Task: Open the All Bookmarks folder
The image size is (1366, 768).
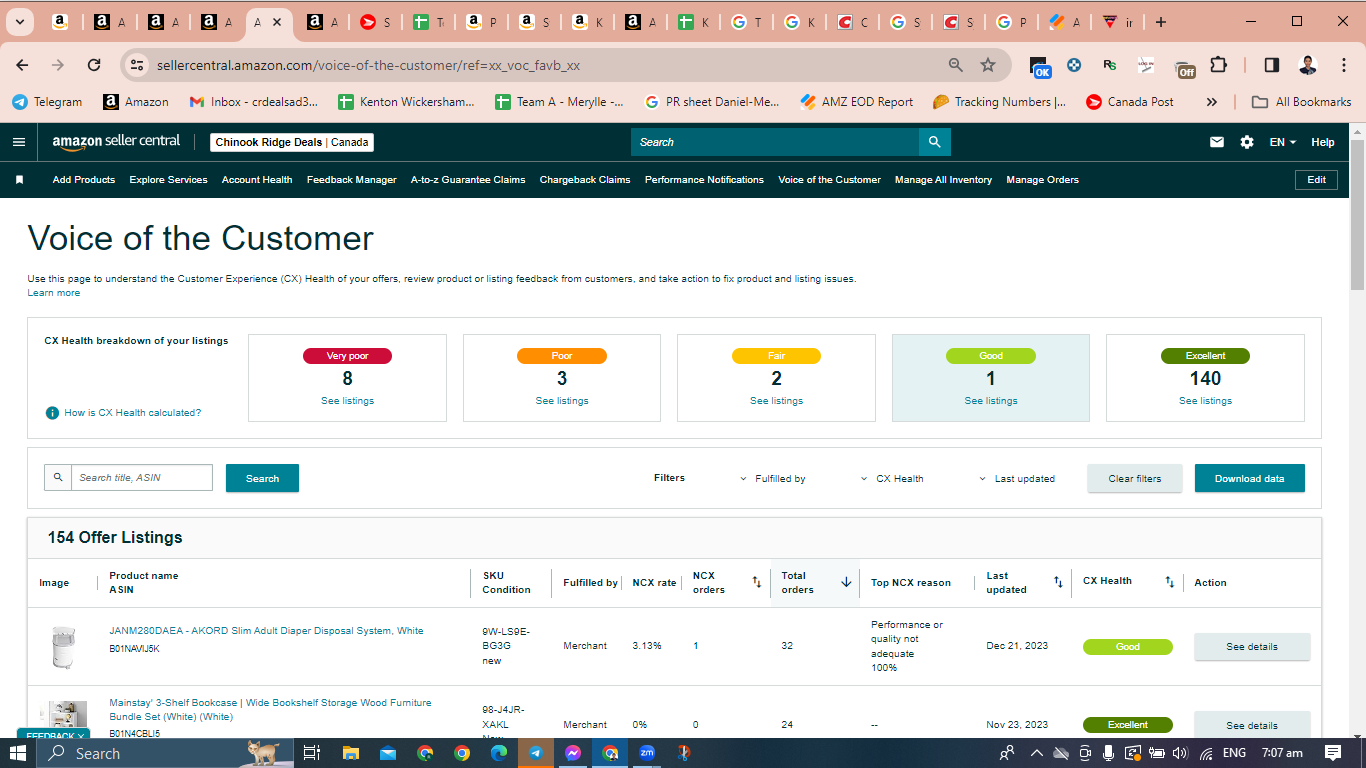Action: 1301,102
